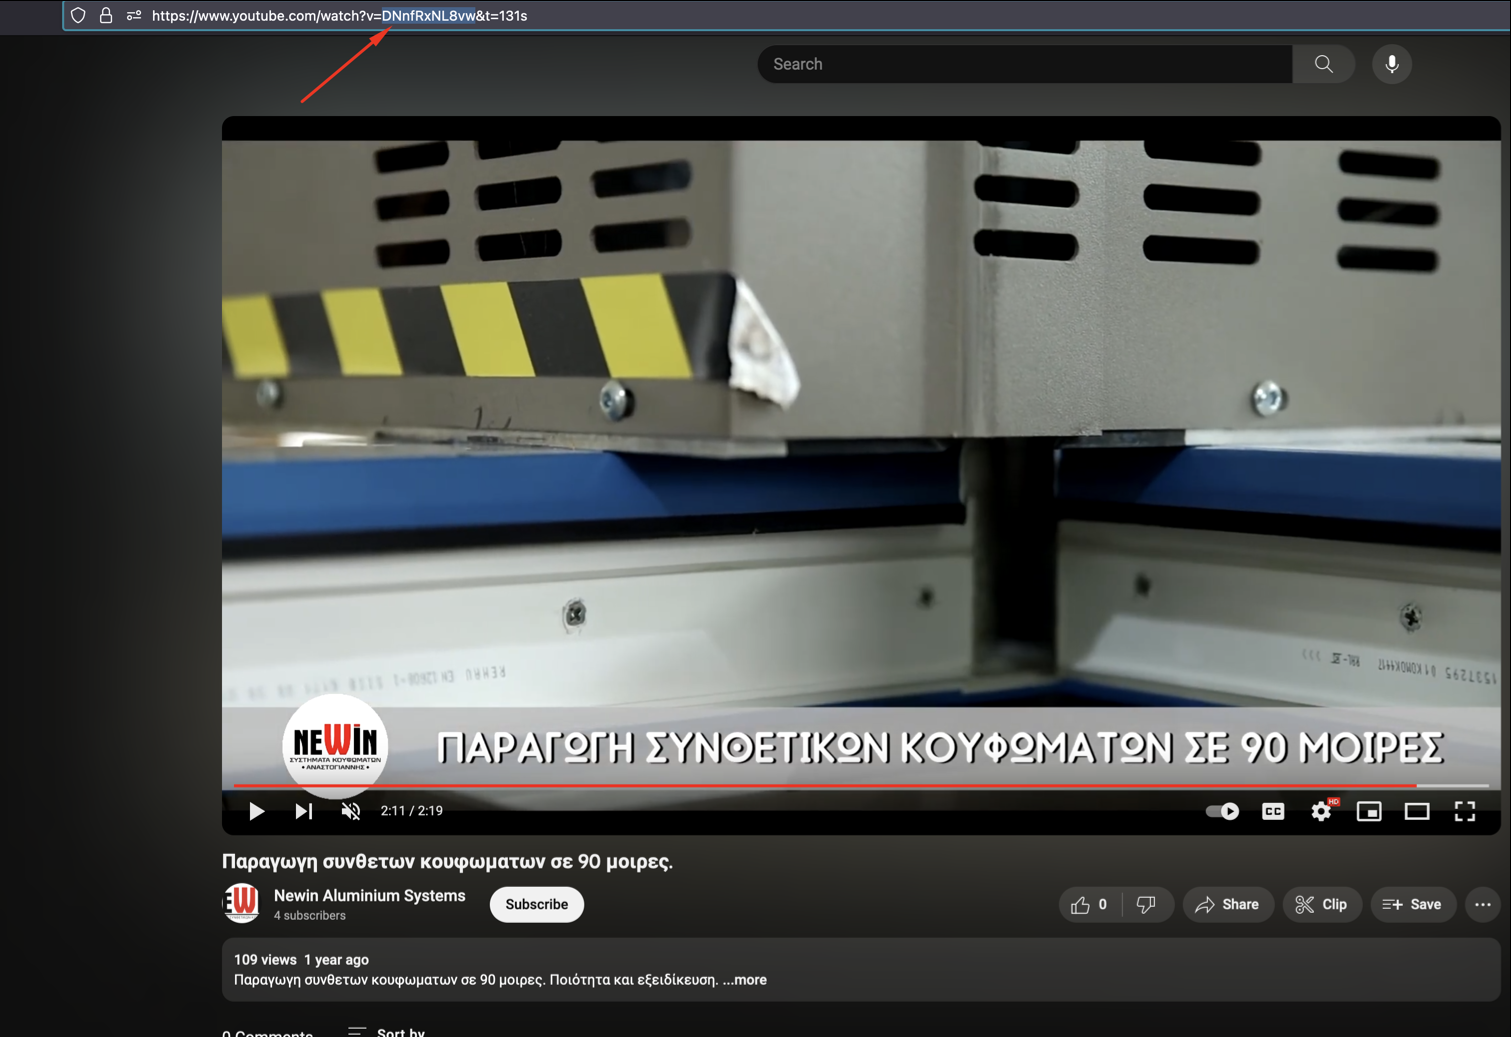Save video to a playlist
Screen dimensions: 1511x1037
[1413, 904]
